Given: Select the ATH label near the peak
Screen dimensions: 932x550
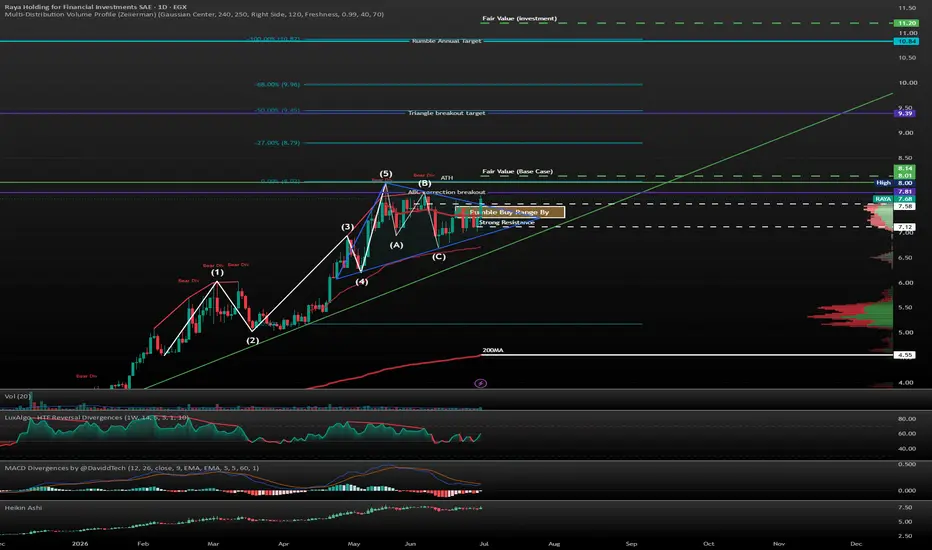Looking at the screenshot, I should (446, 178).
